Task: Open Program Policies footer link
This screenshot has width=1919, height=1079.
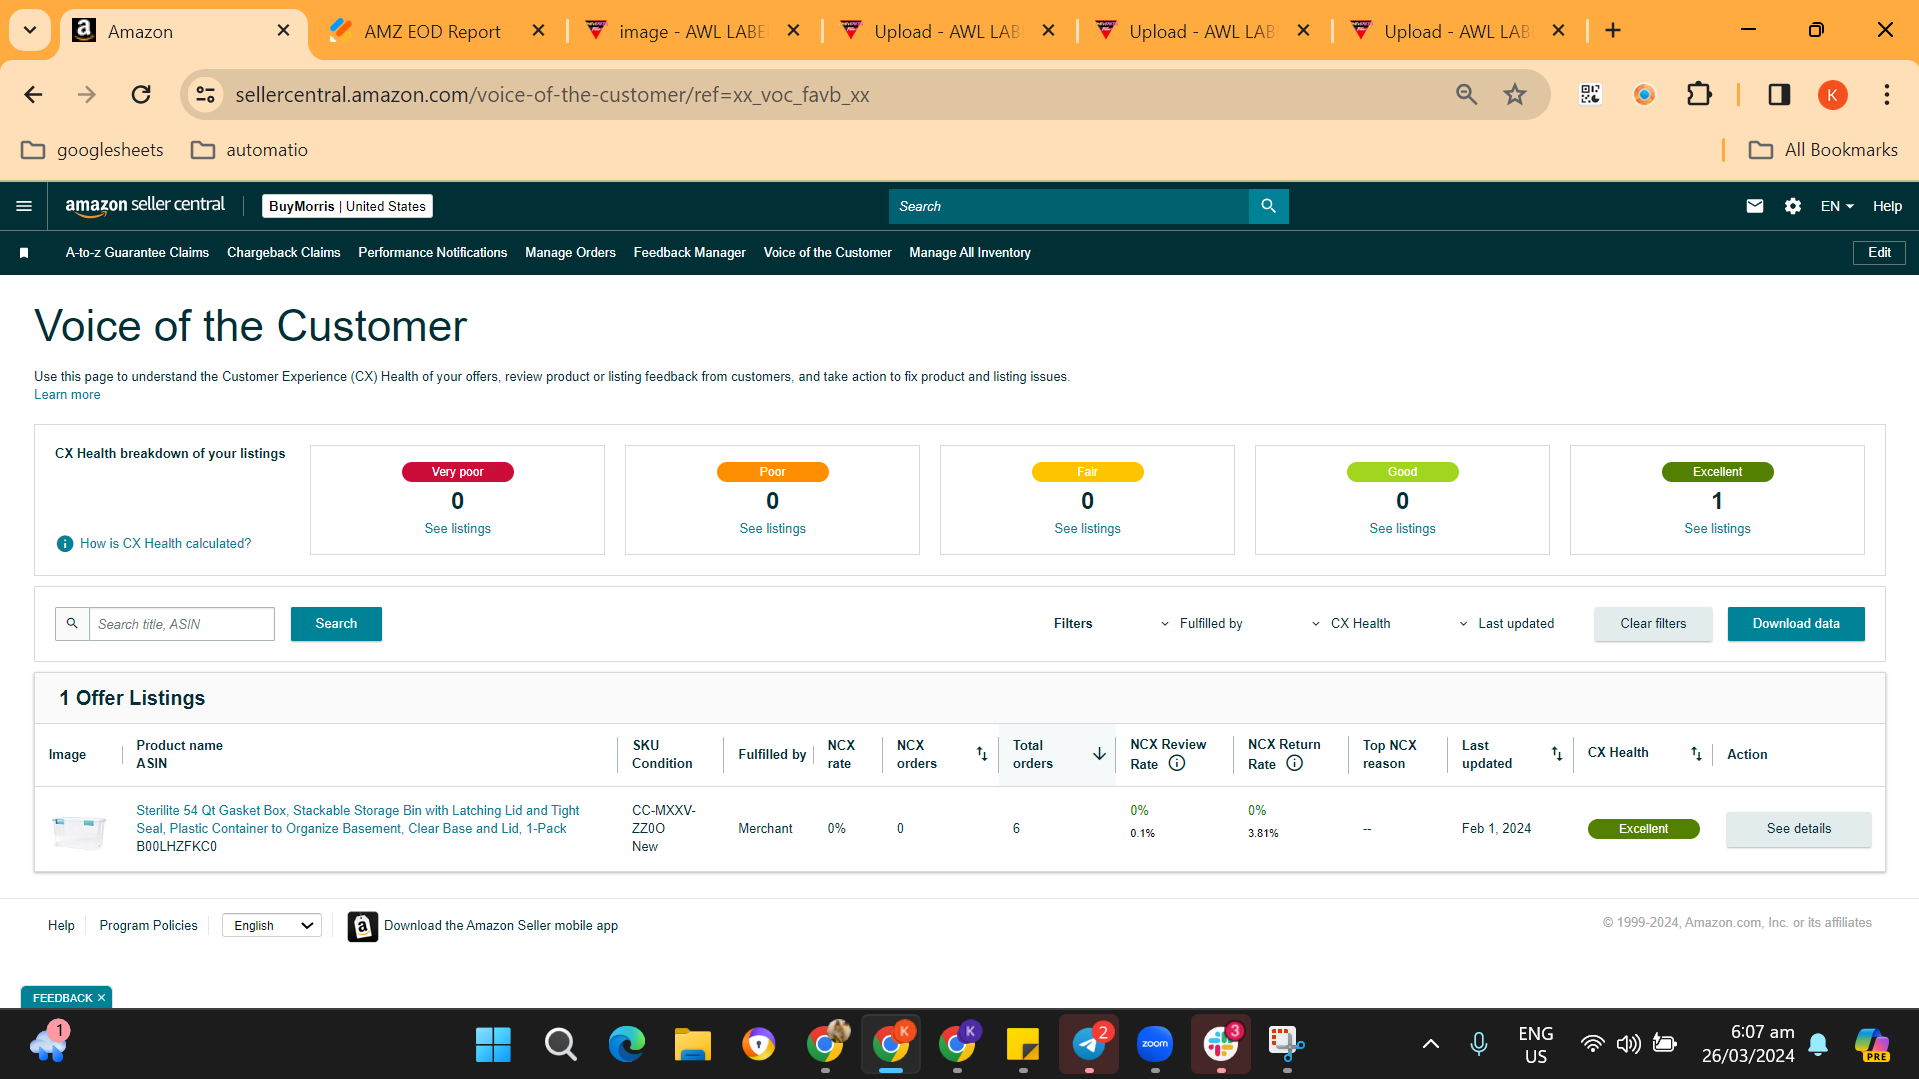Action: coord(148,926)
